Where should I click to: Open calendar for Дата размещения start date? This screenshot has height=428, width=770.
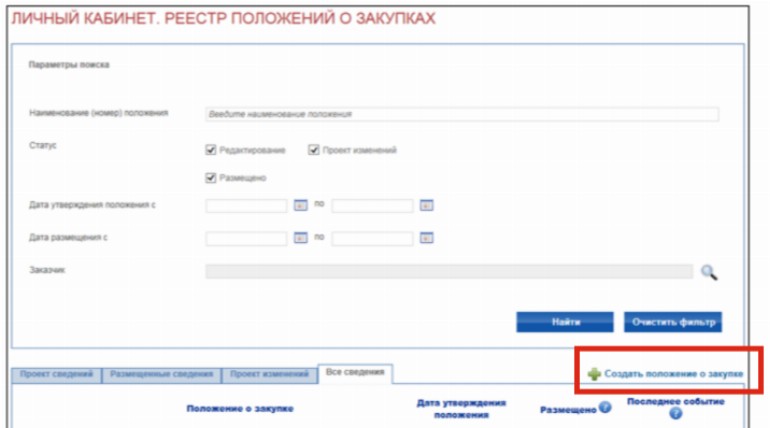pos(299,238)
